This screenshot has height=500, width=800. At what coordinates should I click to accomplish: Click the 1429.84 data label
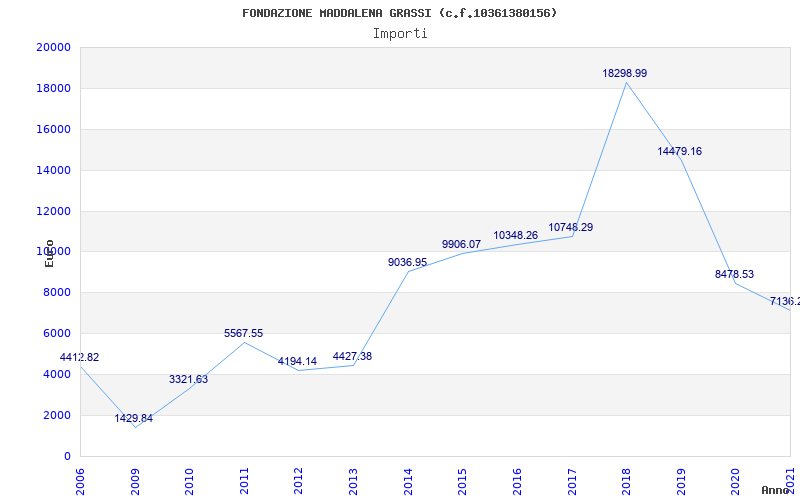coord(133,419)
